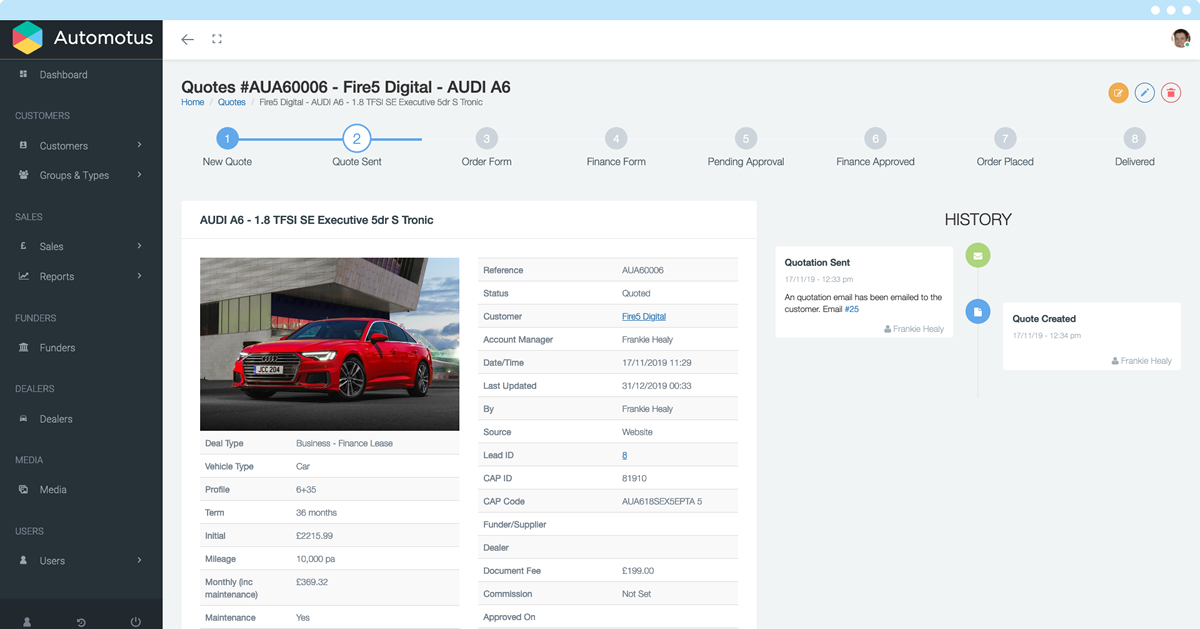Click the Dealers car icon
This screenshot has height=629, width=1200.
click(23, 418)
